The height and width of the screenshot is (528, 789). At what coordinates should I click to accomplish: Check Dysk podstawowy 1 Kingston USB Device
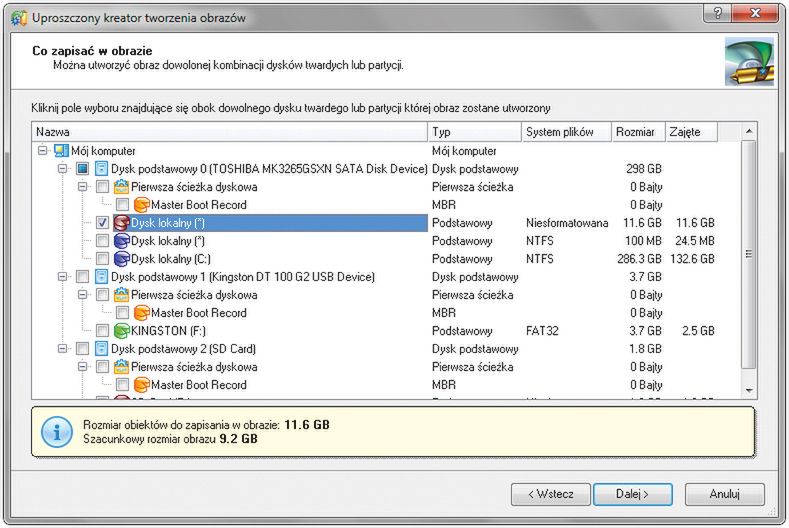[83, 277]
